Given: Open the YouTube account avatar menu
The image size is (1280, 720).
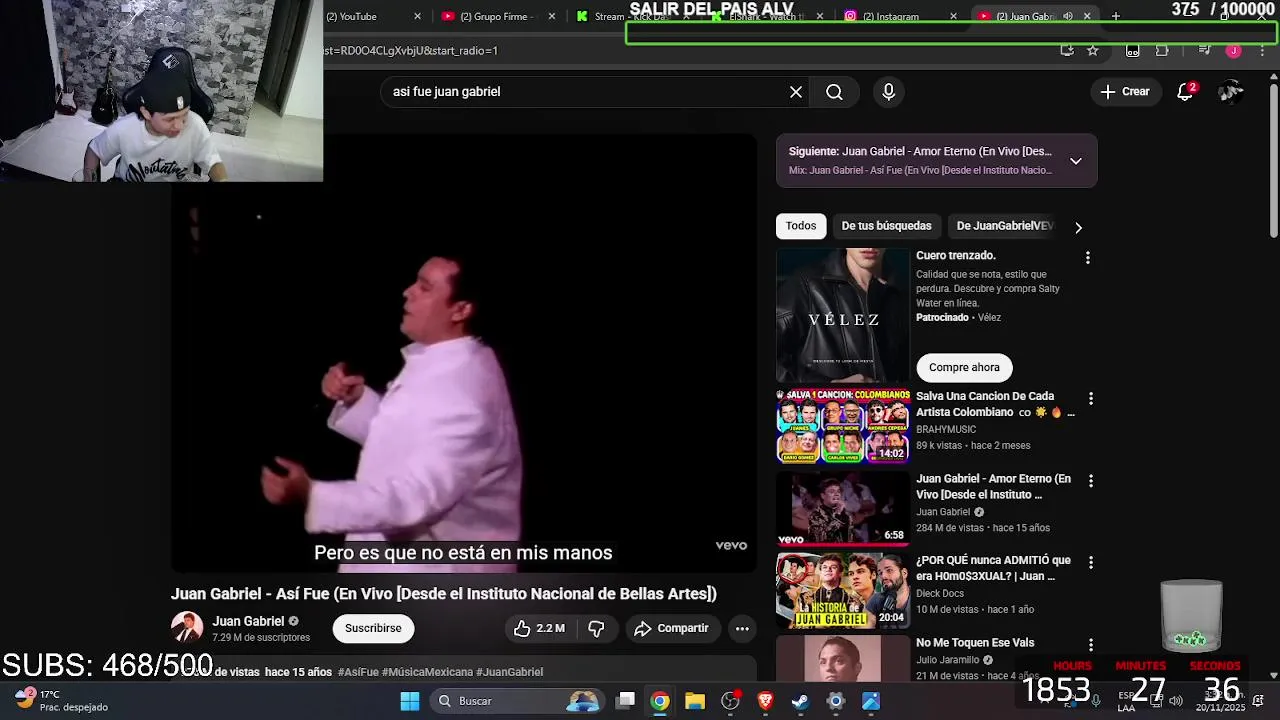Looking at the screenshot, I should click(x=1231, y=91).
